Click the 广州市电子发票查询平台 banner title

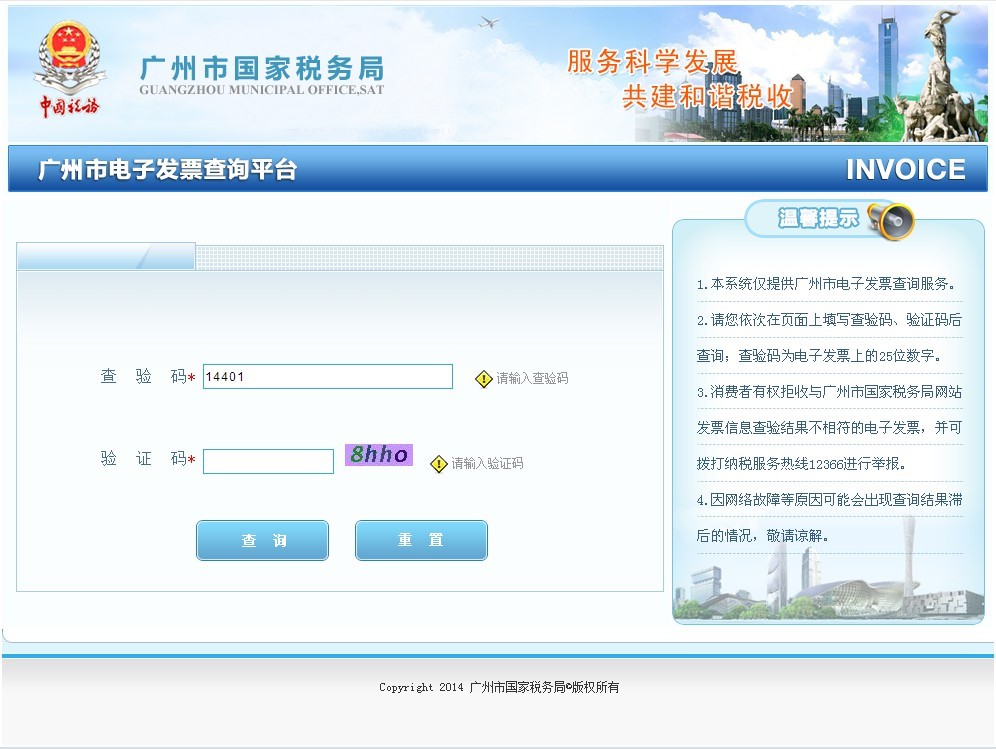pyautogui.click(x=168, y=169)
